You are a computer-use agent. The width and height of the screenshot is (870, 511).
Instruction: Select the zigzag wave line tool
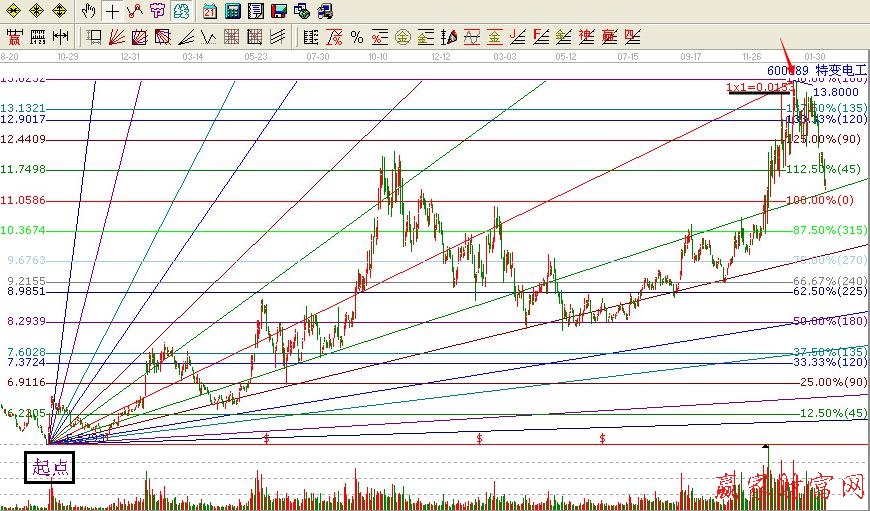pos(209,37)
